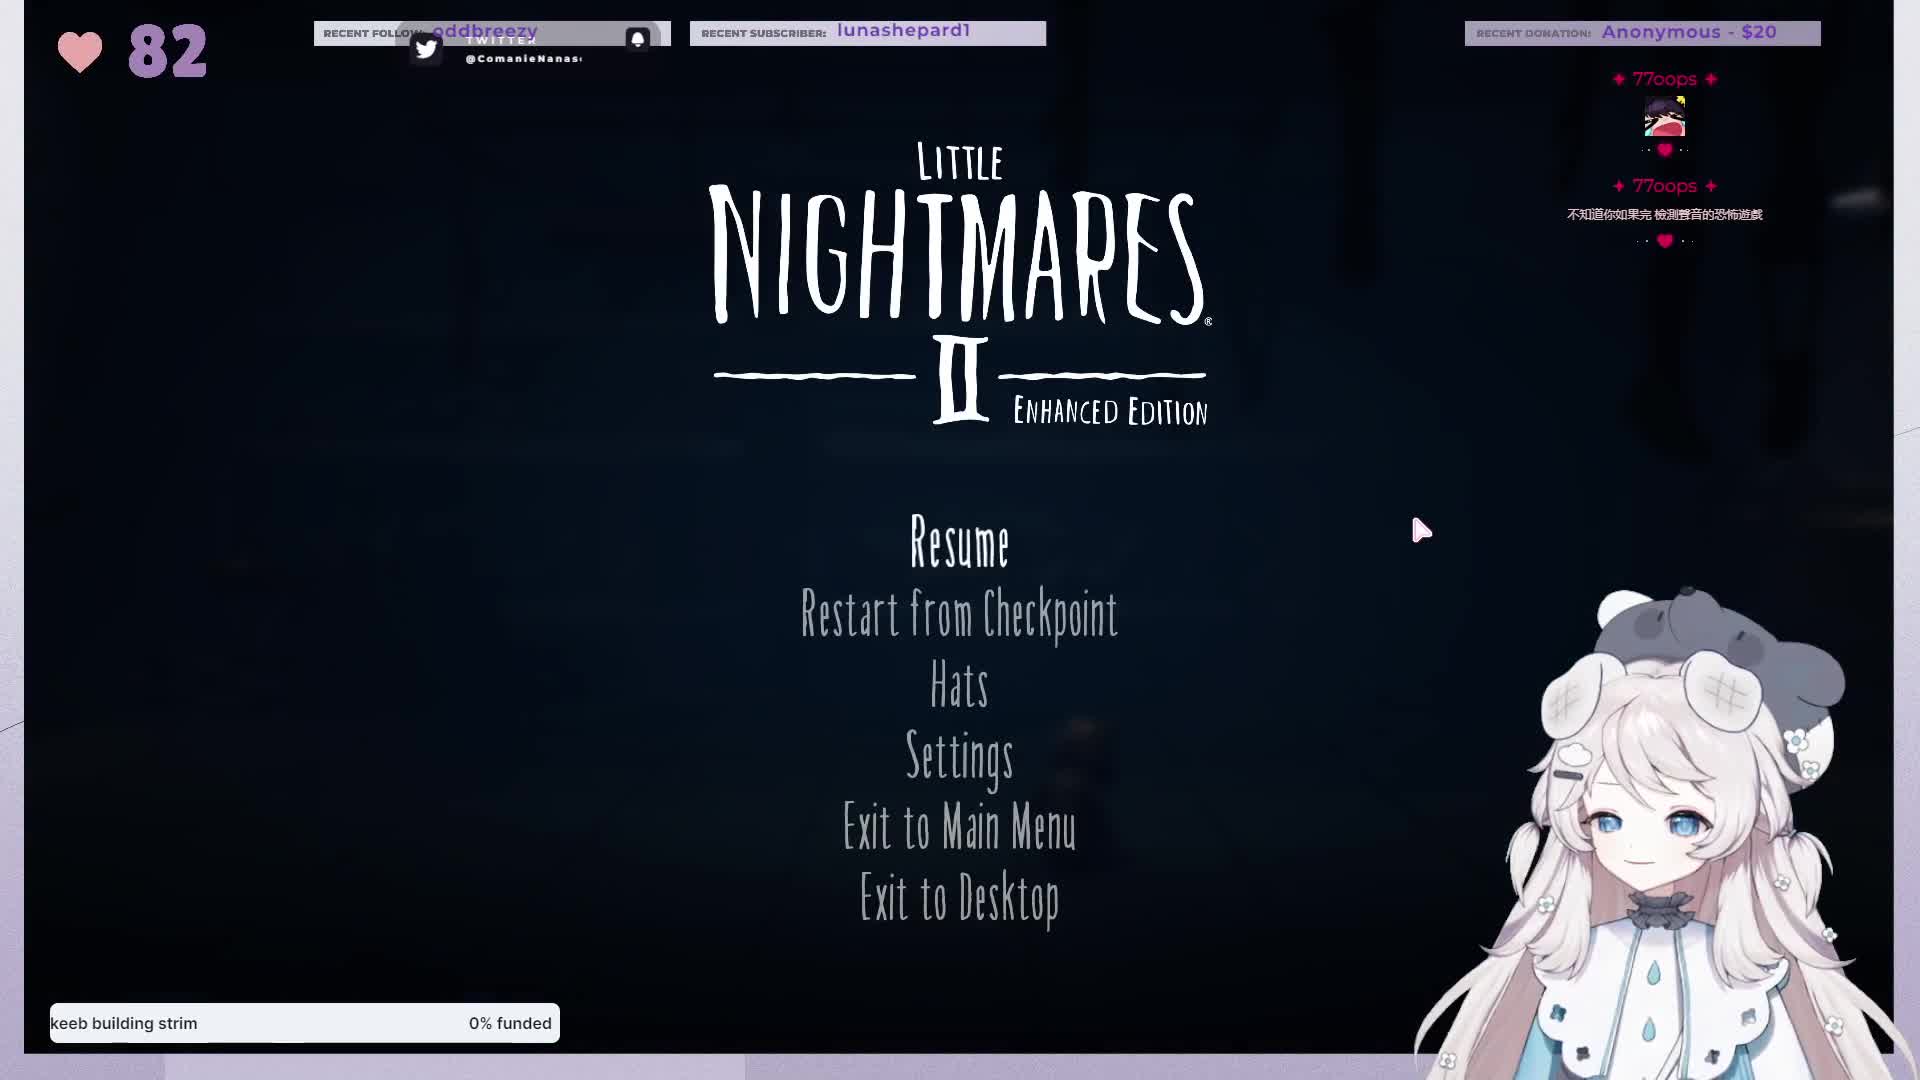Click the 0% funded text
Image resolution: width=1920 pixels, height=1080 pixels.
510,1023
